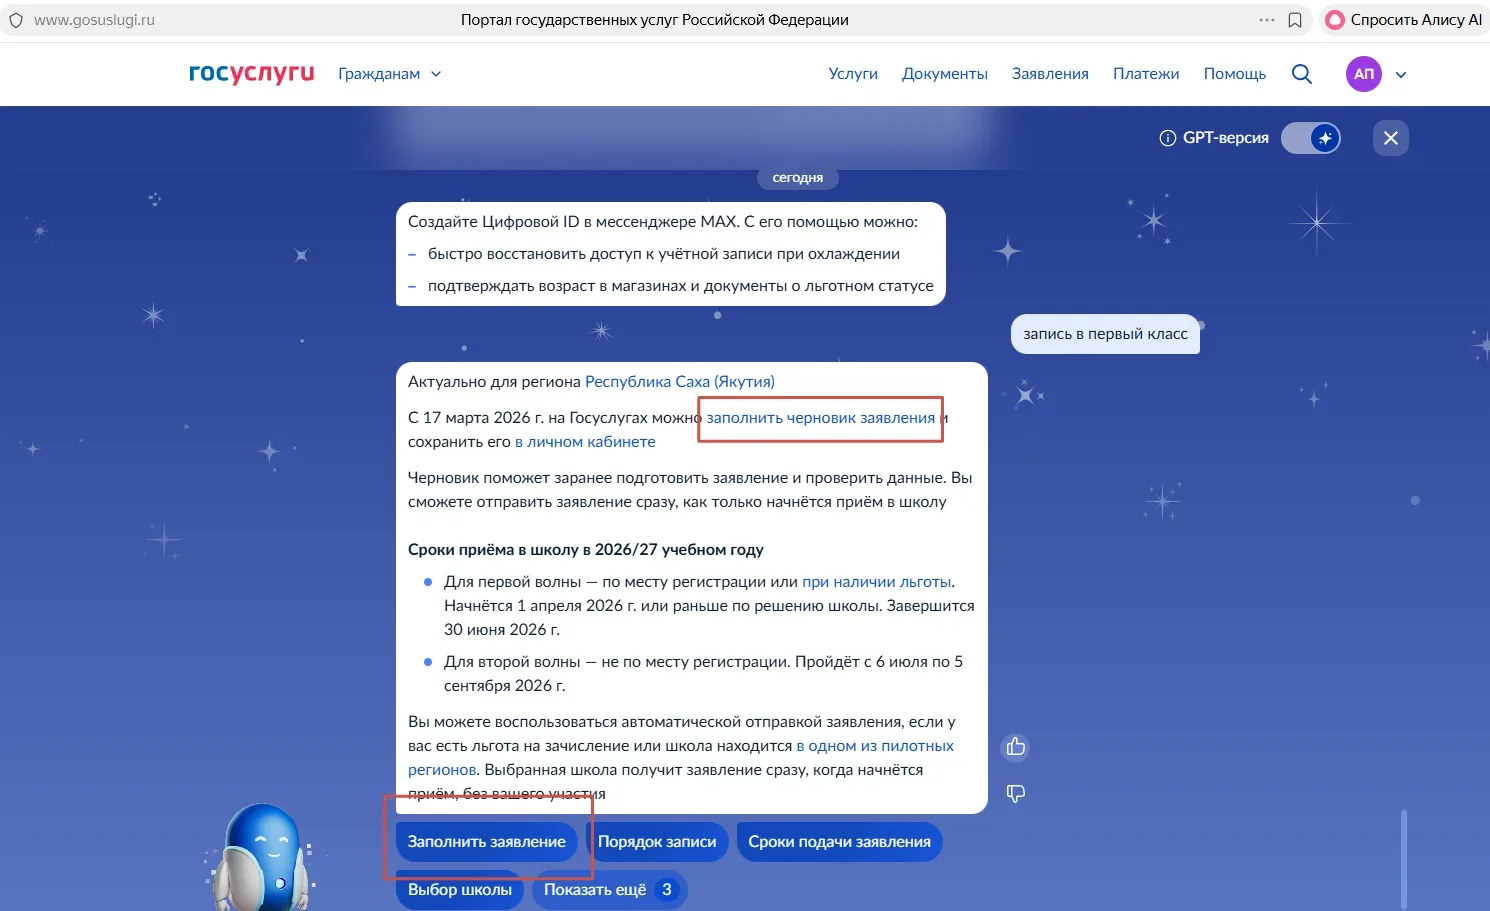This screenshot has height=911, width=1490.
Task: Bookmark the page with bookmark icon
Action: (x=1295, y=20)
